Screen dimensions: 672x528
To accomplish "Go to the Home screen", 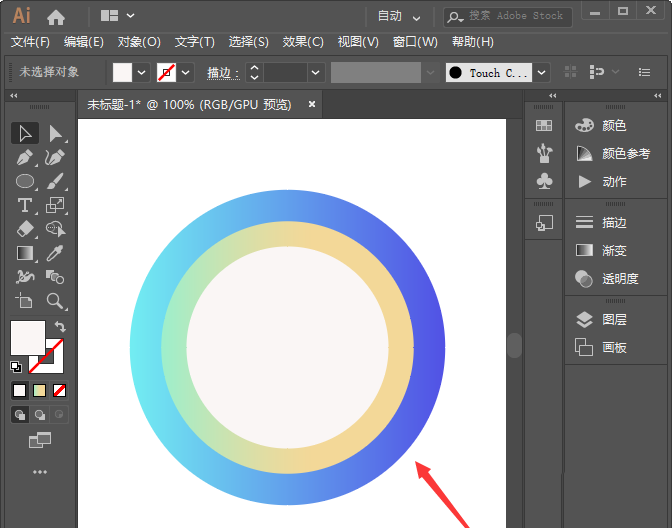I will pyautogui.click(x=56, y=17).
